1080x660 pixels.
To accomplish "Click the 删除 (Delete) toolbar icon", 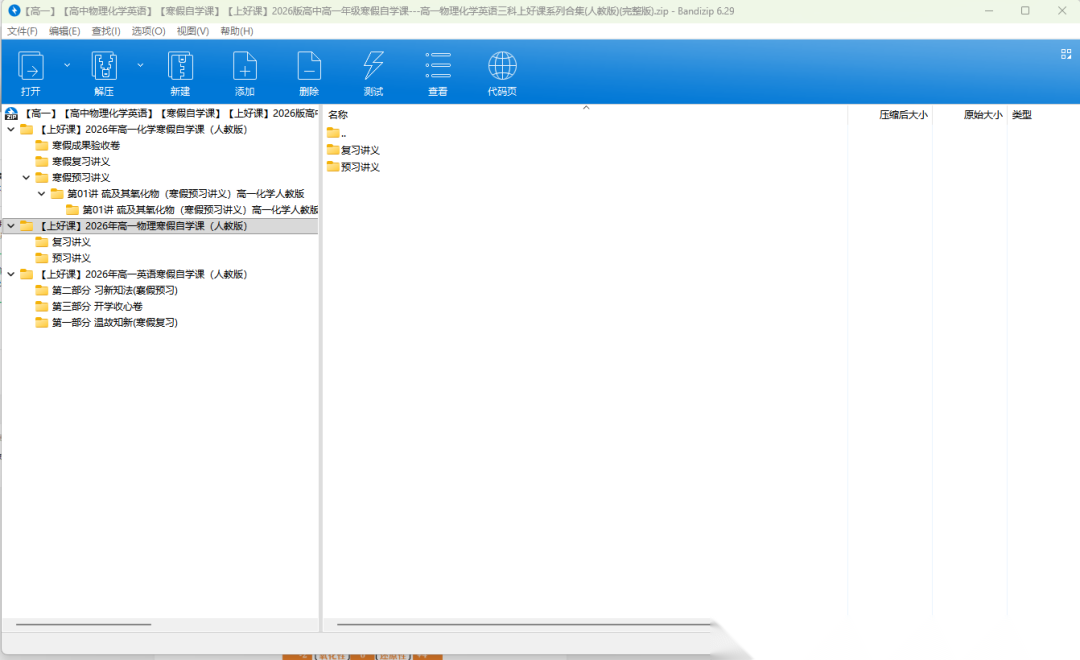I will coord(309,67).
